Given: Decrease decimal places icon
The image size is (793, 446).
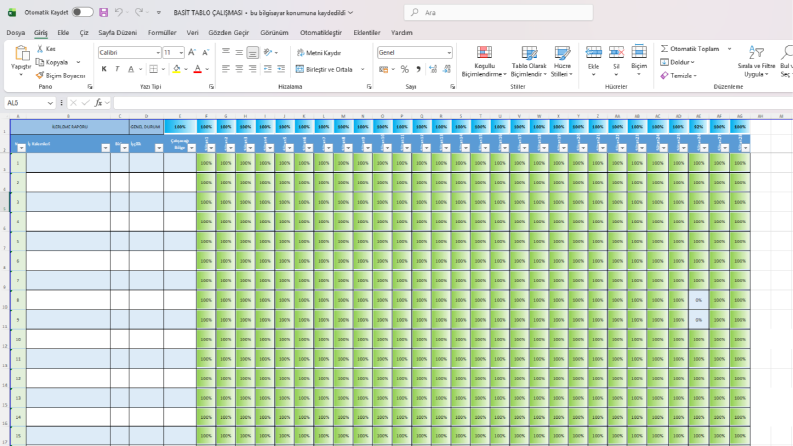Looking at the screenshot, I should point(447,69).
